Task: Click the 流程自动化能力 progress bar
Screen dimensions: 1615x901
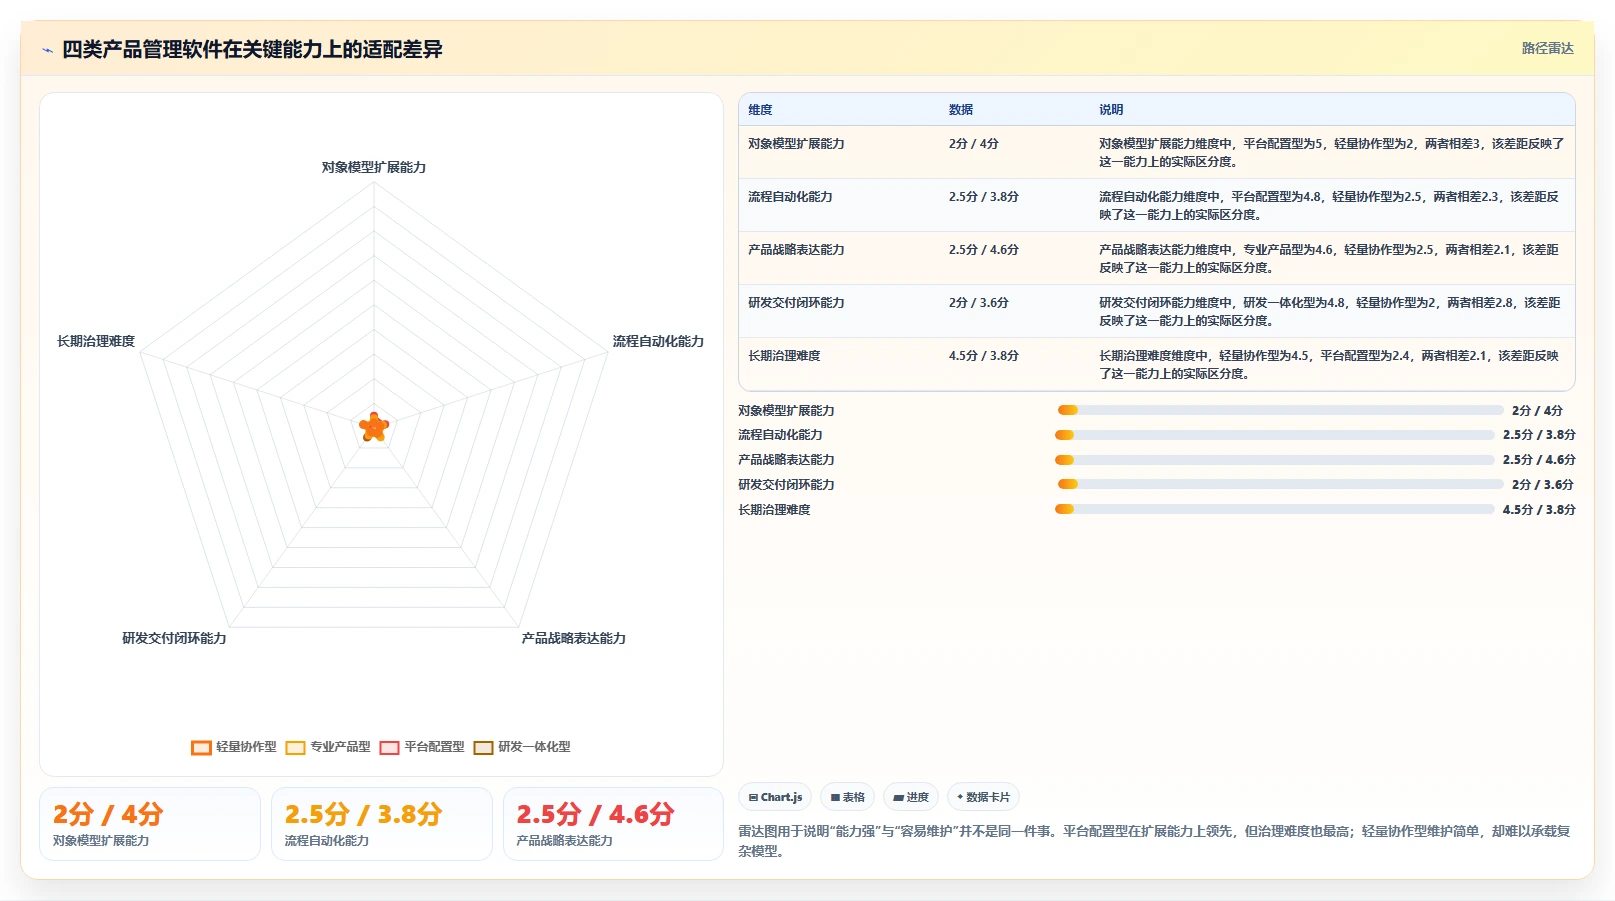Action: (1274, 435)
